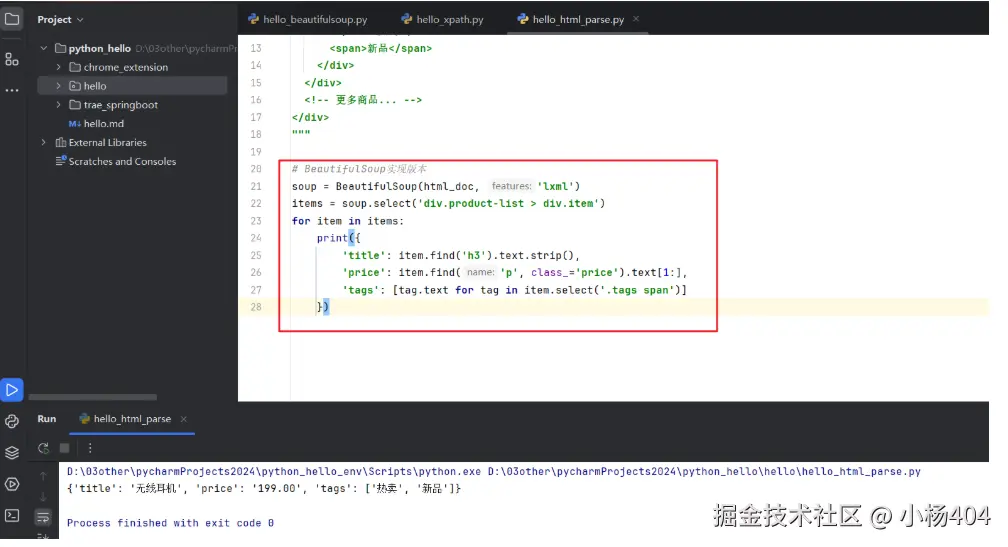Click the down arrow in Run console
The height and width of the screenshot is (547, 1008).
coord(43,496)
